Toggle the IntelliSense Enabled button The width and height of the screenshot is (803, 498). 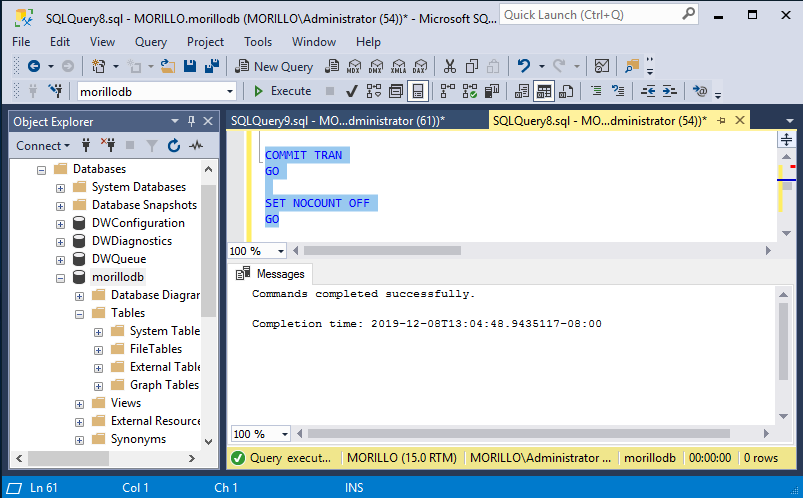[418, 91]
